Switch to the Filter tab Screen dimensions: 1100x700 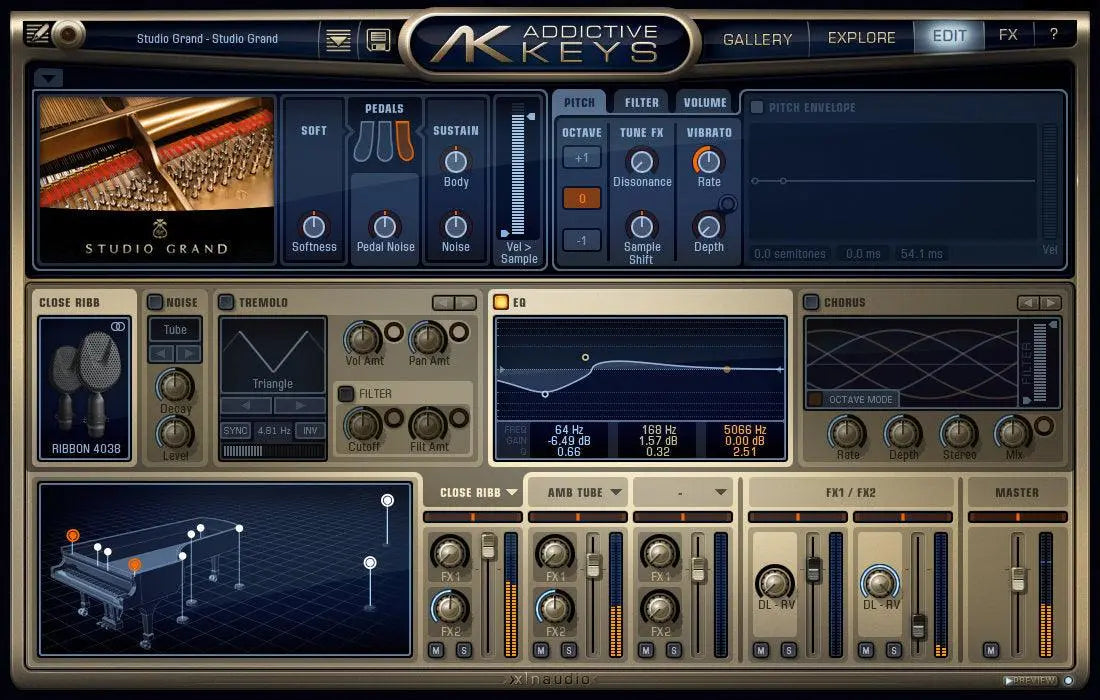tap(640, 101)
